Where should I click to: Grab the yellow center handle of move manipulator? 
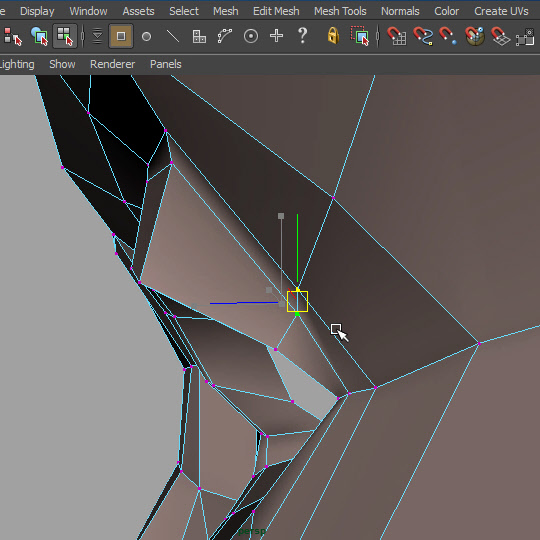(x=297, y=301)
